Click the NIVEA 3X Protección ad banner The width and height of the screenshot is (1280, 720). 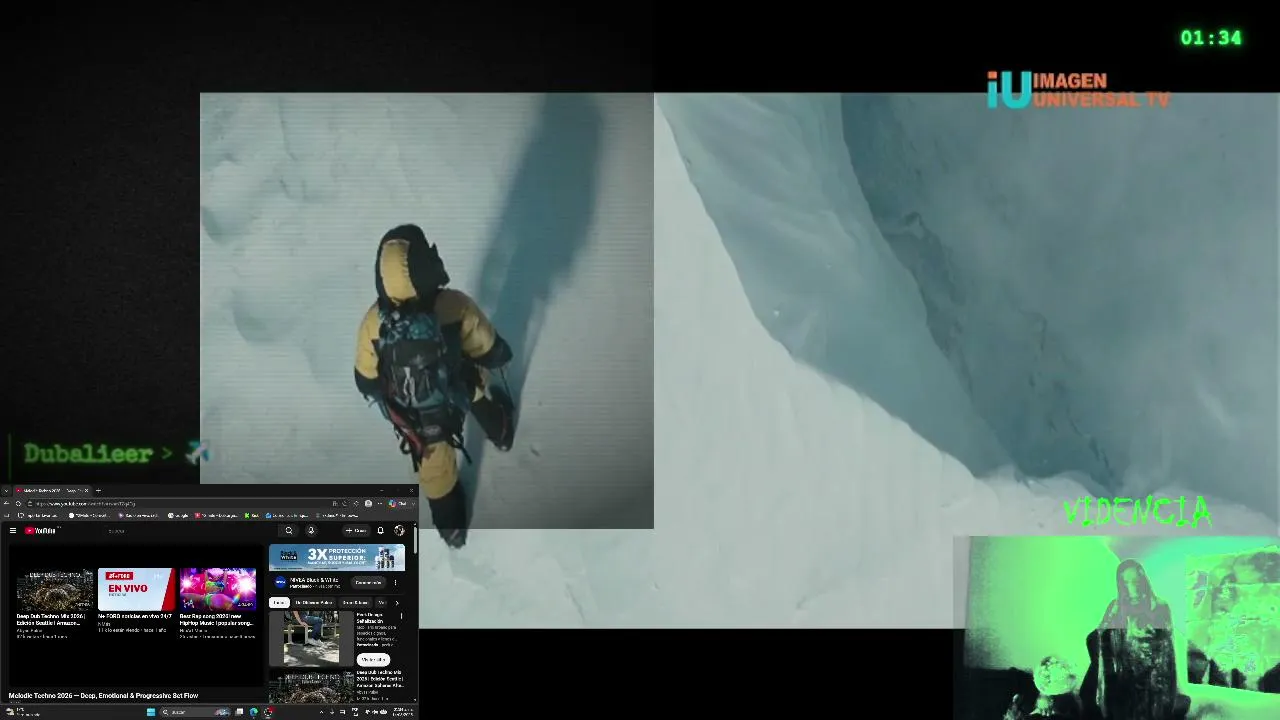(337, 557)
